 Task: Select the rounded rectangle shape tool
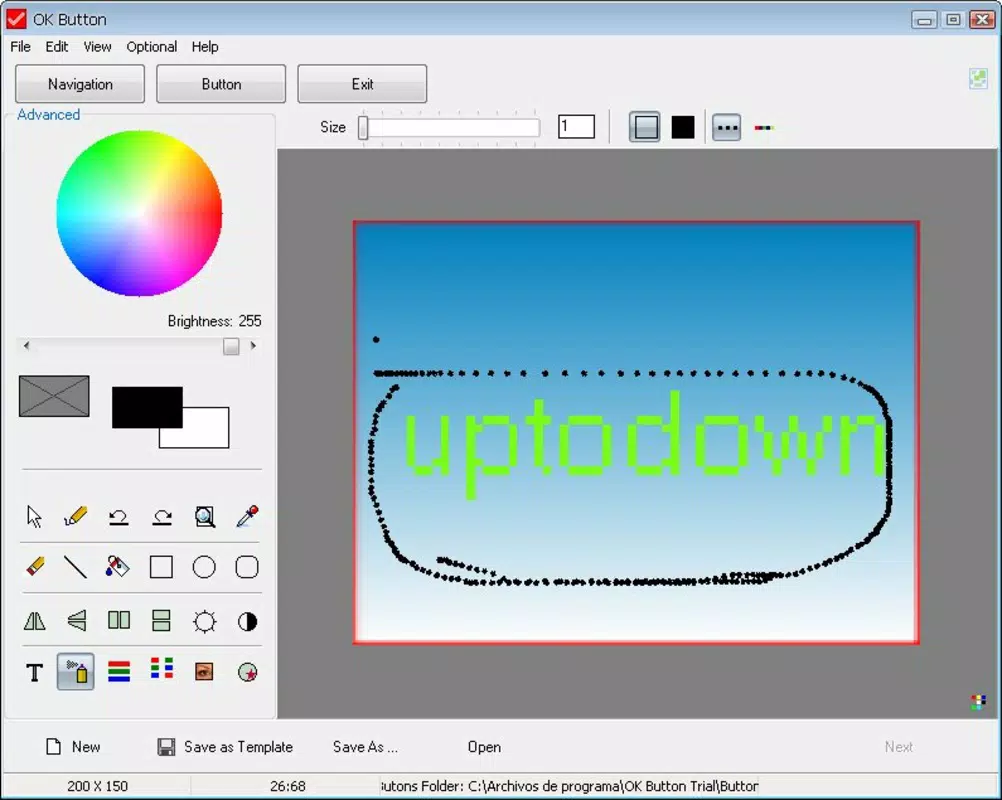point(247,567)
